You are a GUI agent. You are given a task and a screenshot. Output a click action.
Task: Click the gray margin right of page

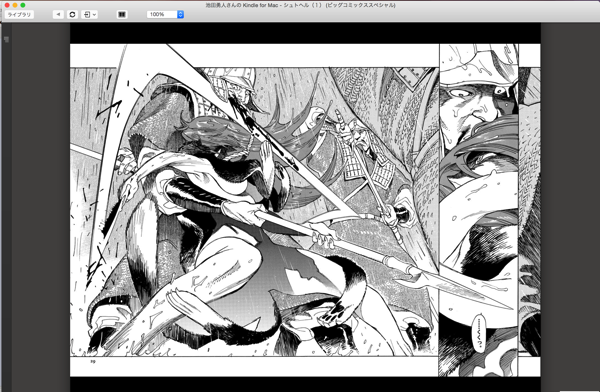570,207
